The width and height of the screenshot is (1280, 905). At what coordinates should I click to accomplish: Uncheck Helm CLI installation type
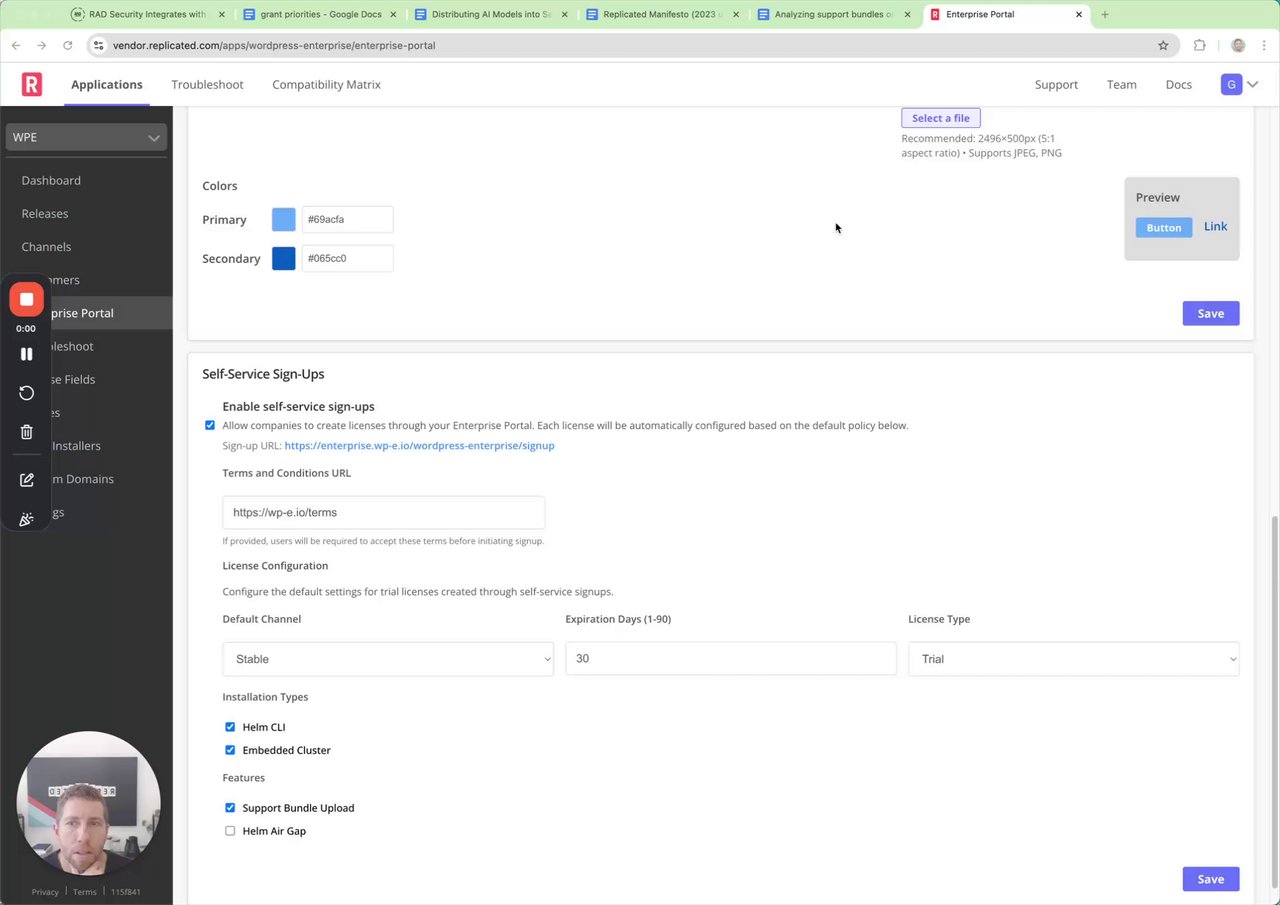[x=230, y=727]
